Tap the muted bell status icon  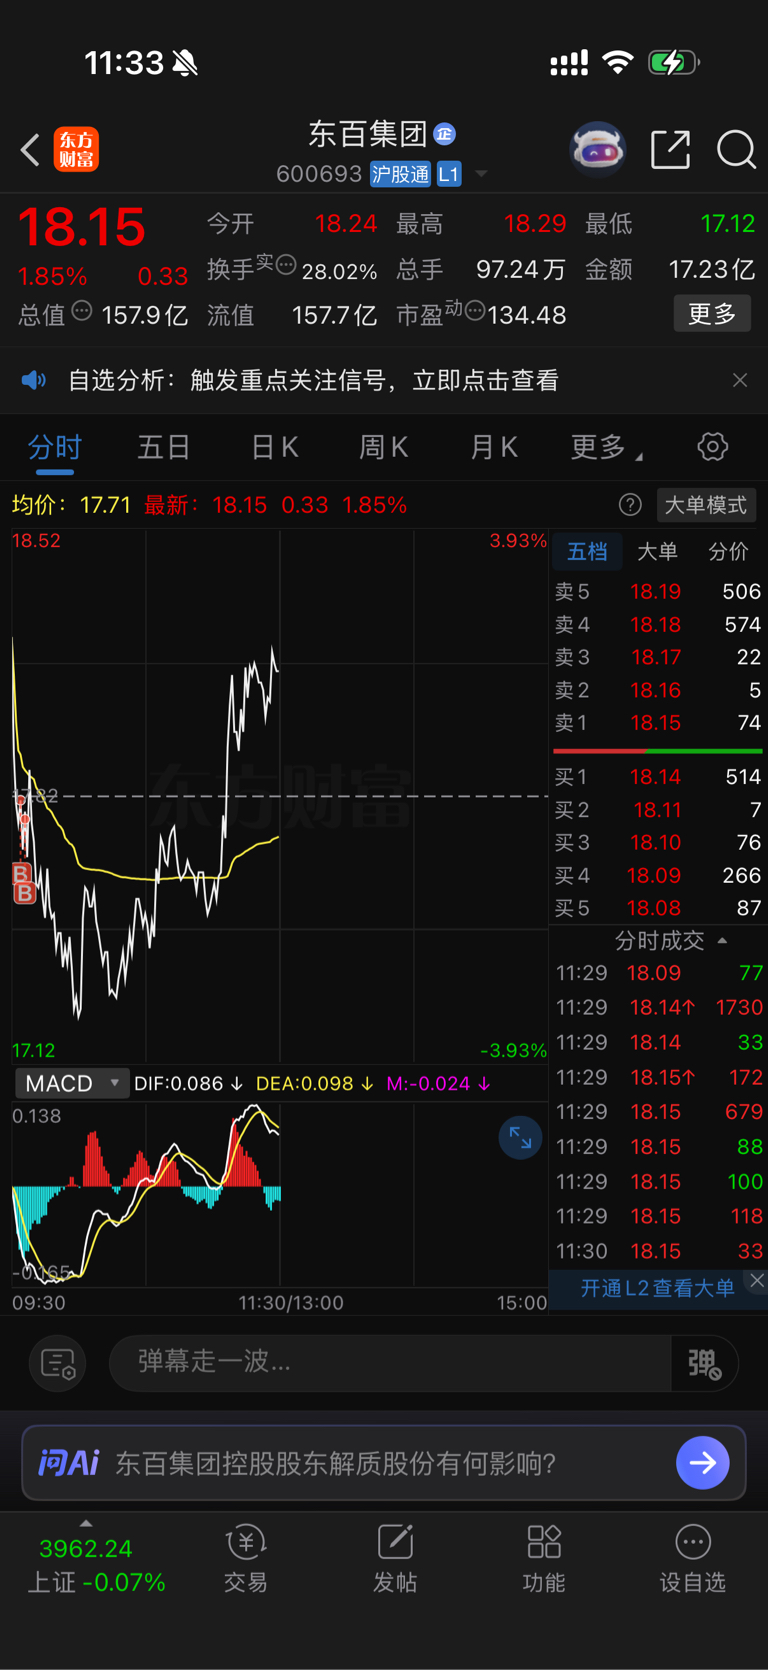[x=185, y=64]
